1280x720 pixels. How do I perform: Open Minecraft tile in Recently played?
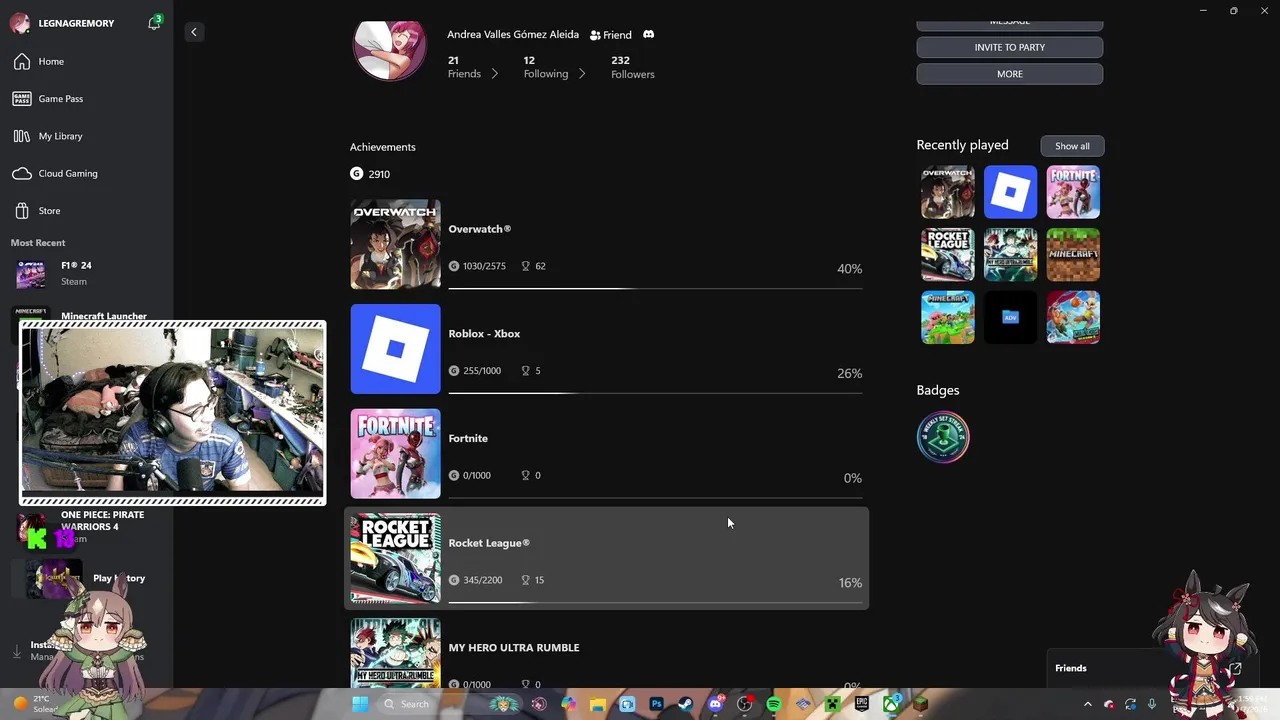[x=1073, y=254]
